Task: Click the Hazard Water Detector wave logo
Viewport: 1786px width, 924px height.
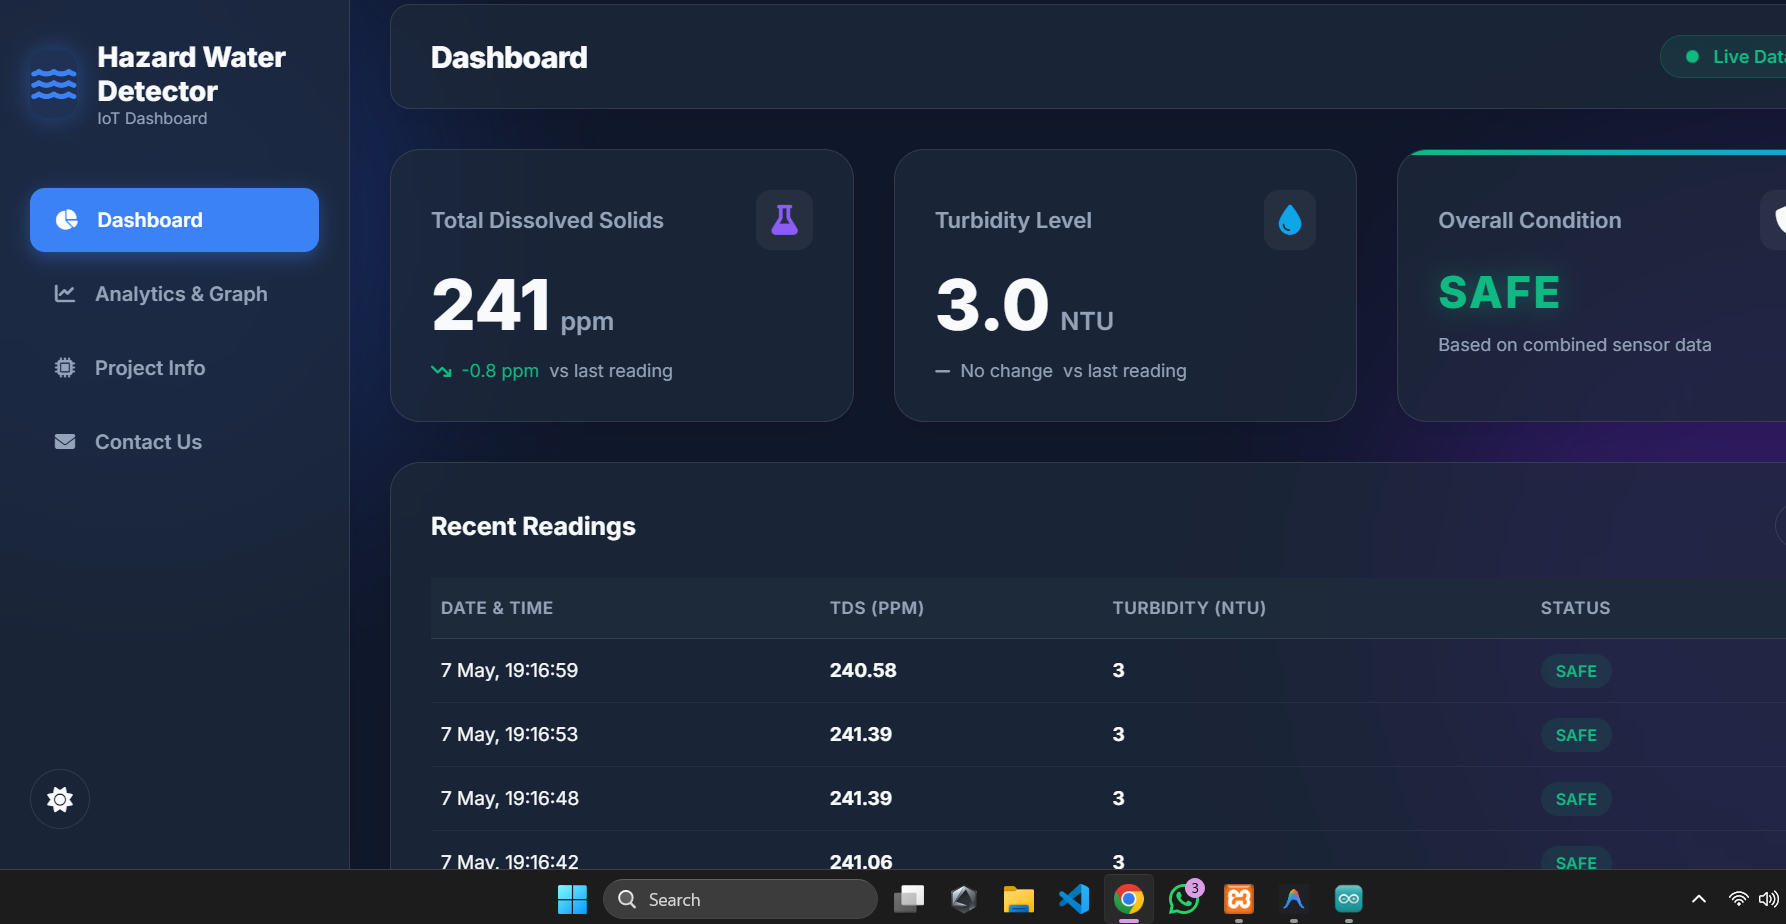Action: click(54, 85)
